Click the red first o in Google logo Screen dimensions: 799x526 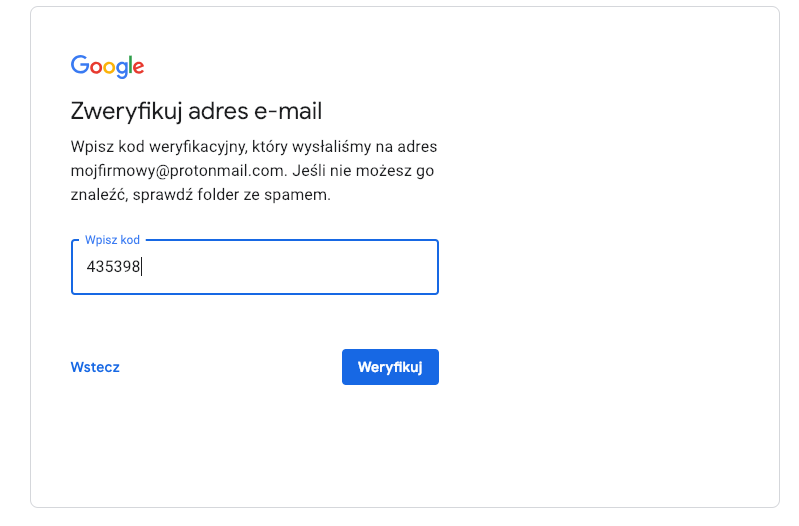95,68
